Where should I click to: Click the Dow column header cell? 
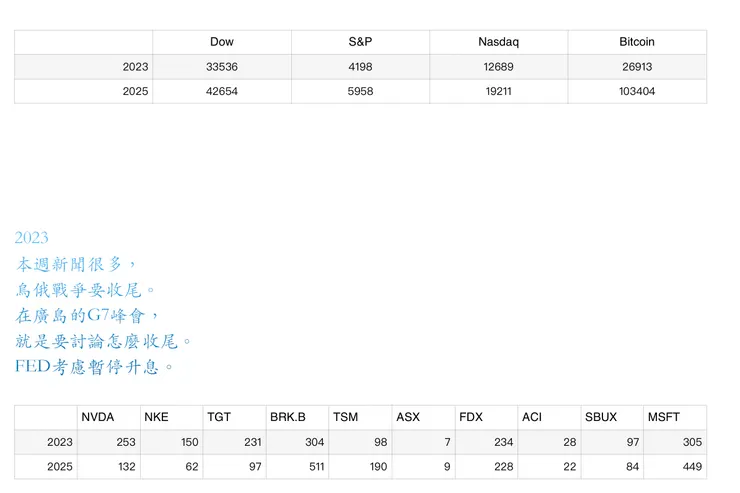click(221, 42)
